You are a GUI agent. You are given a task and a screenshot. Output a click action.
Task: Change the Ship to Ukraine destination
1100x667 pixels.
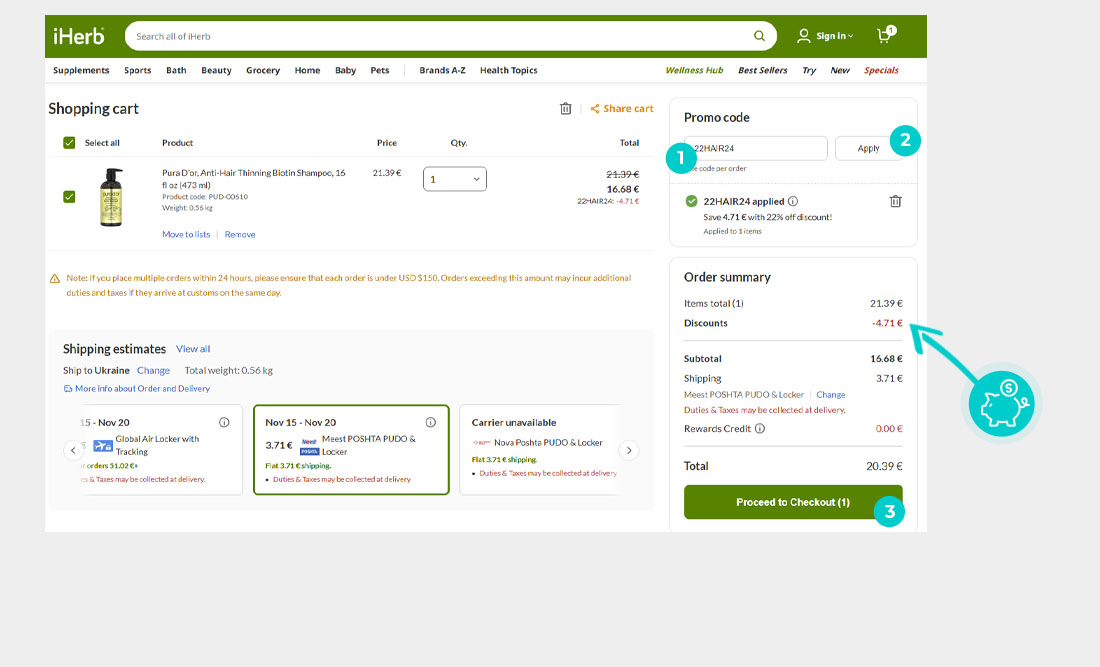(x=153, y=370)
